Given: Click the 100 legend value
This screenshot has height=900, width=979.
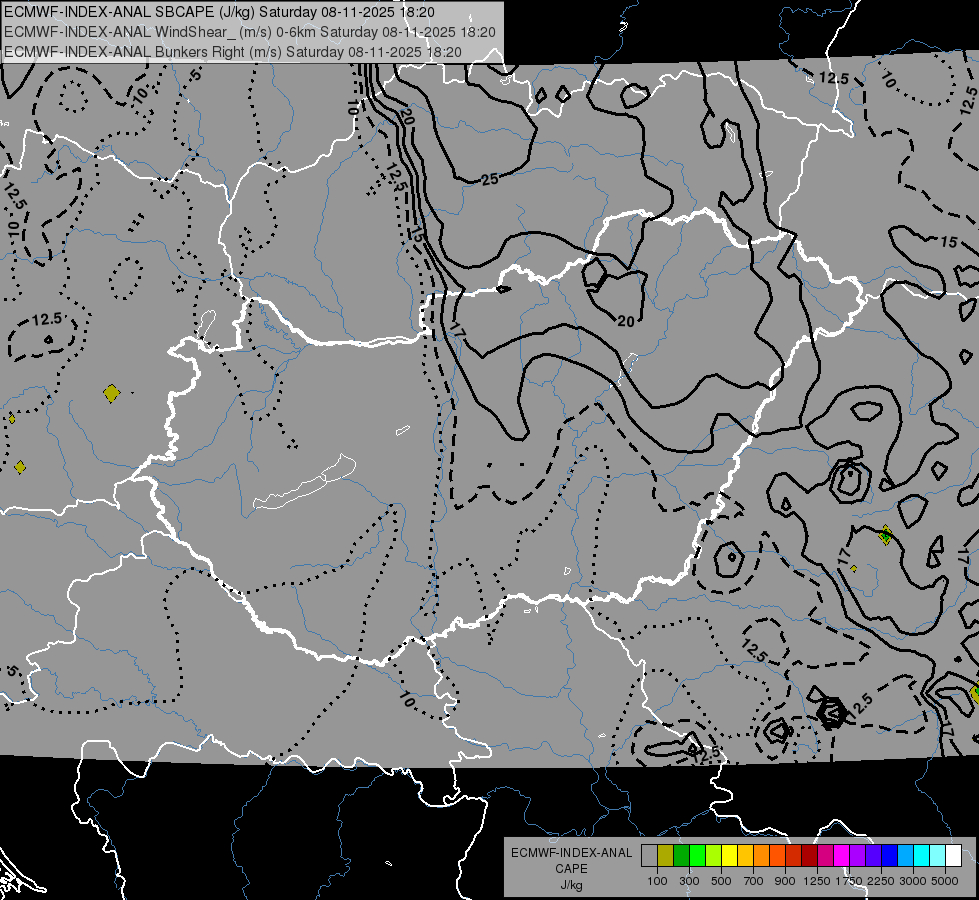Looking at the screenshot, I should pyautogui.click(x=657, y=881).
